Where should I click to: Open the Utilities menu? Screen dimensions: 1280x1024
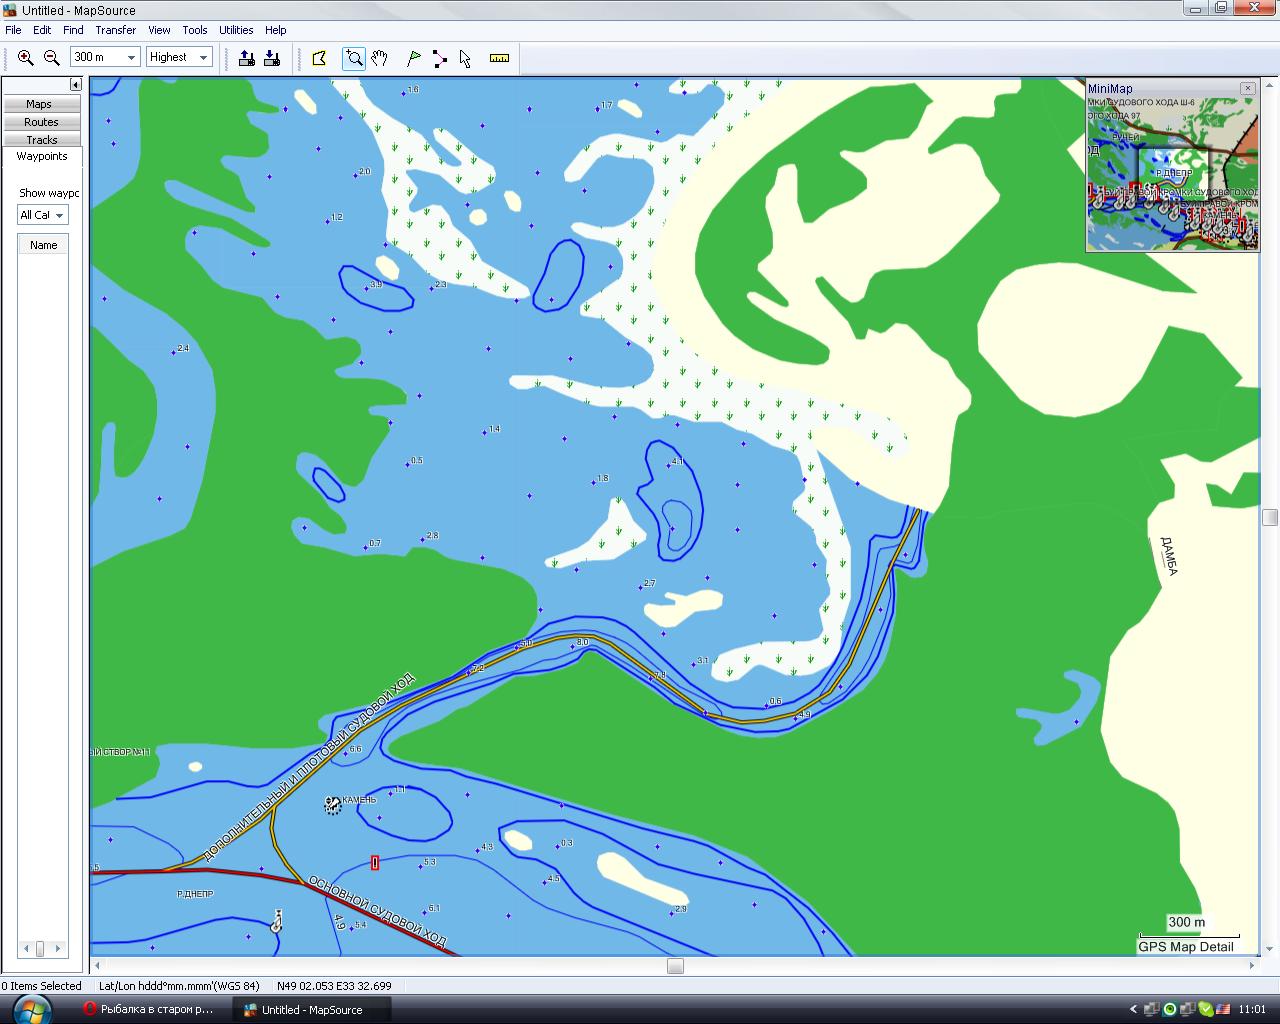(236, 30)
